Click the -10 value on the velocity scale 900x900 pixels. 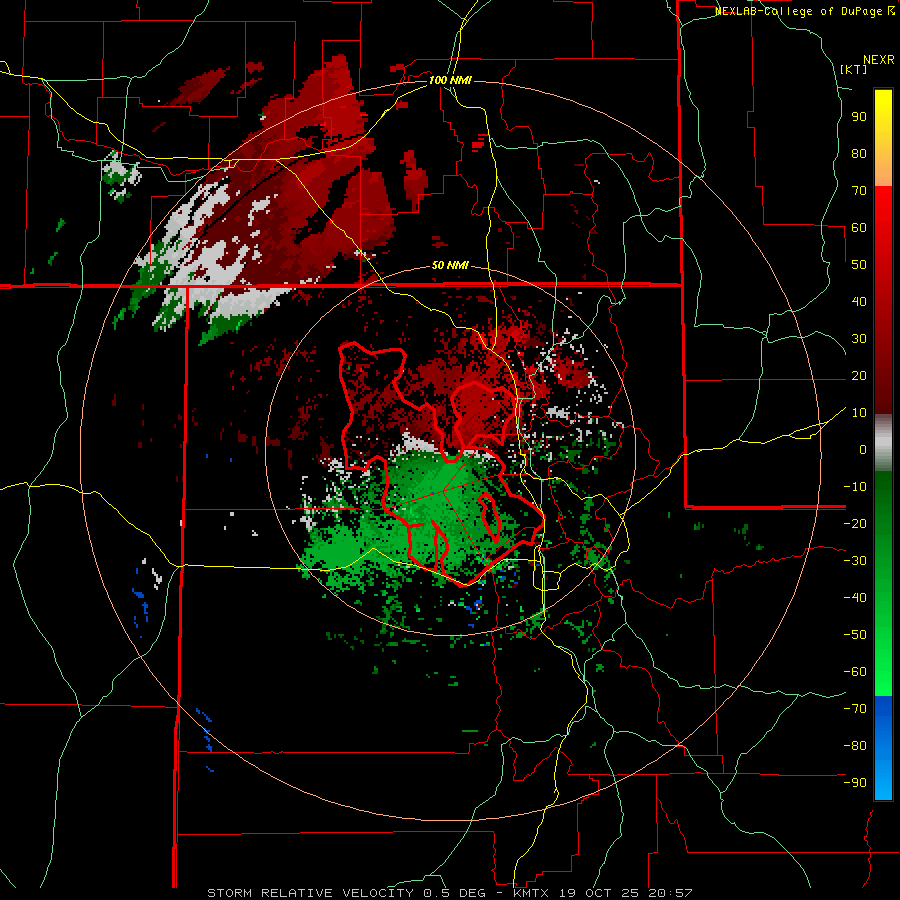(855, 487)
